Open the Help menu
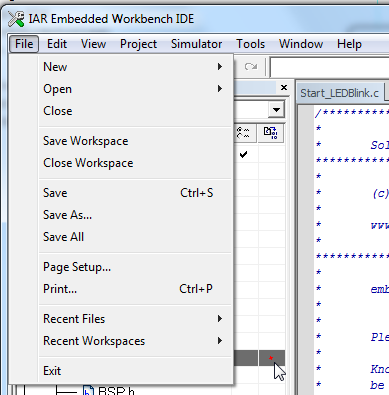Viewport: 389px width, 395px height. pos(349,44)
